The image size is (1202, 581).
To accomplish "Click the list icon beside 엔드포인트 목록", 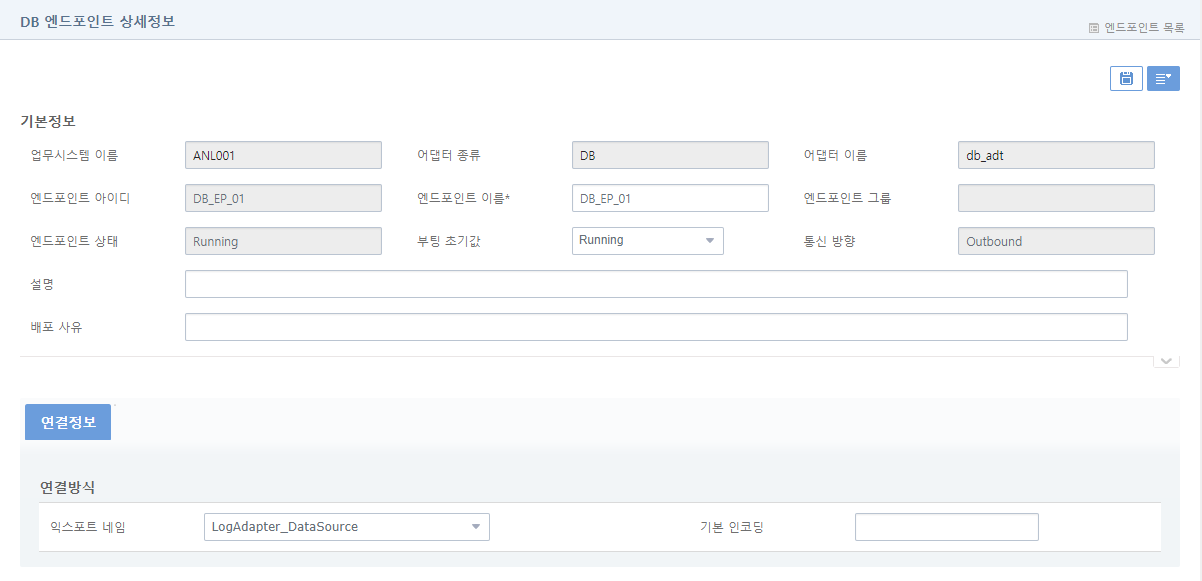I will tap(1094, 28).
